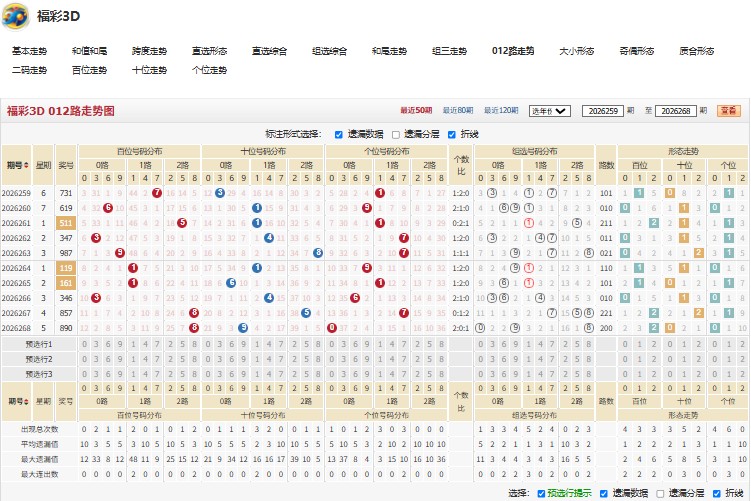
Task: Sort by 期号 using header sort arrow
Action: click(26, 165)
